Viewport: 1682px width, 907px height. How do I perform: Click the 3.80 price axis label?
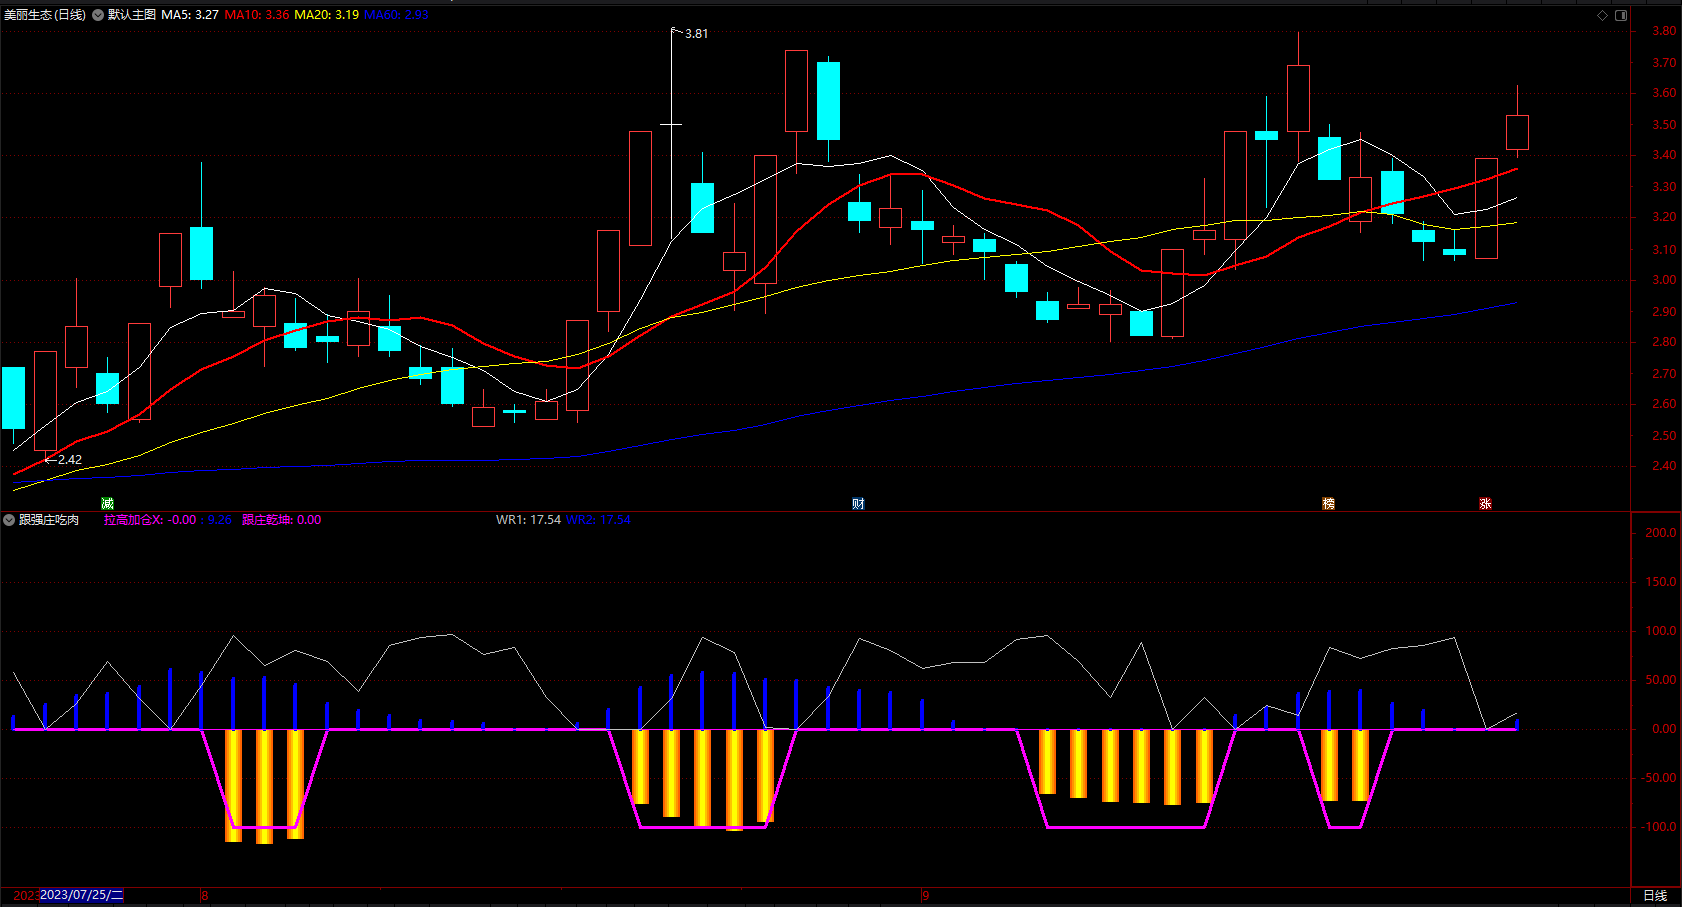1664,31
